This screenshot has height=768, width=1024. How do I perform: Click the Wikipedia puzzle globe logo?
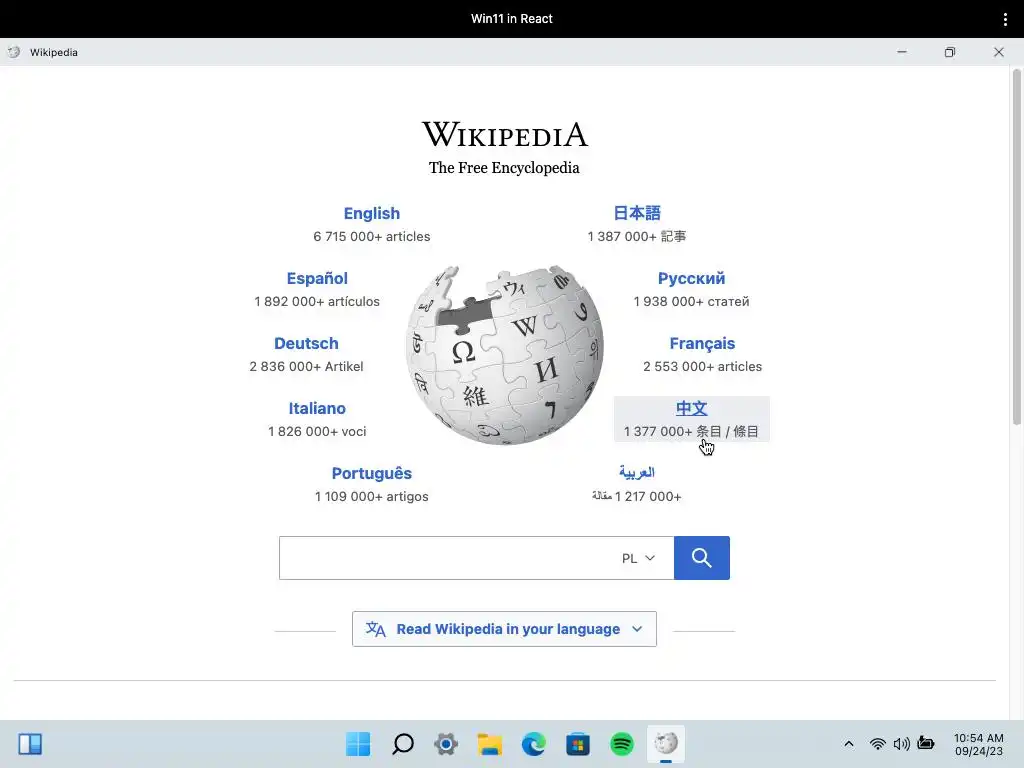coord(504,355)
